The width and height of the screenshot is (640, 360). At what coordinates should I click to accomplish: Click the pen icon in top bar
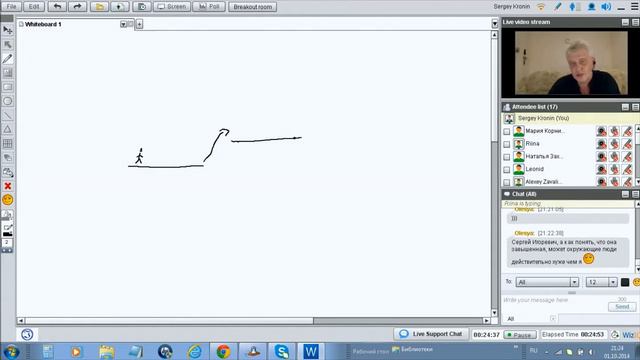558,7
